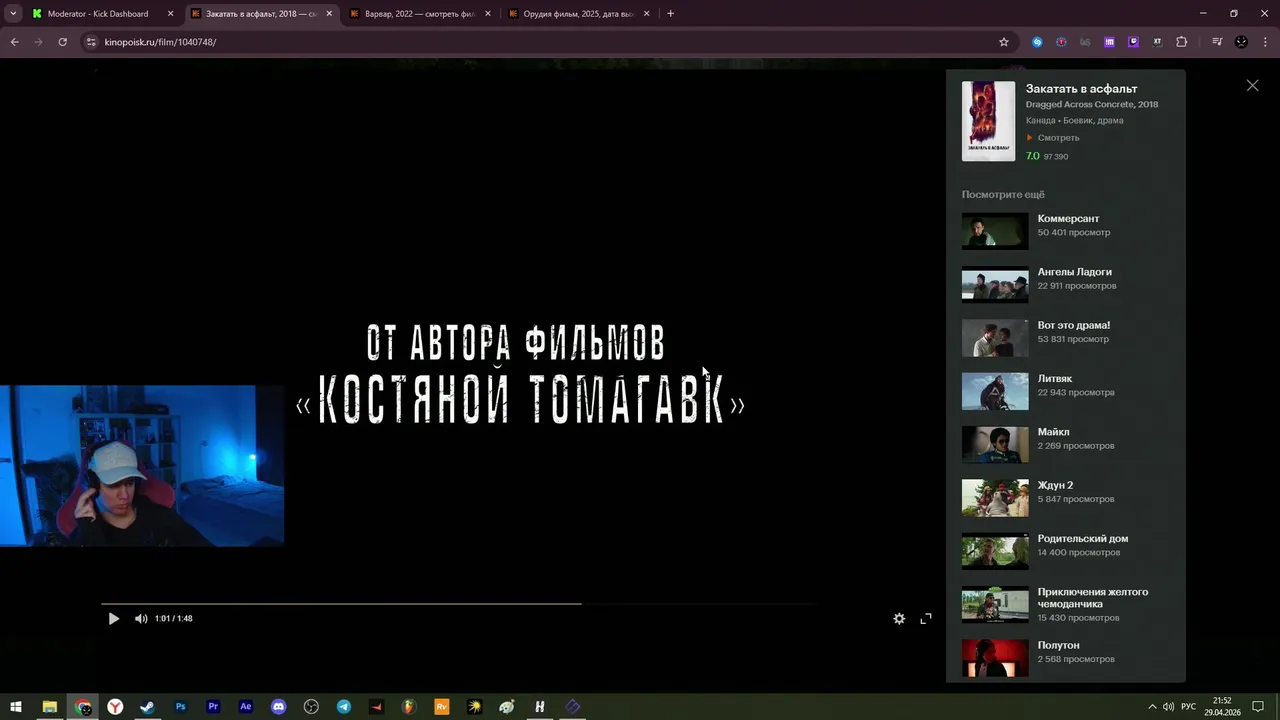Open the taskbar clock and calendar

pyautogui.click(x=1222, y=706)
